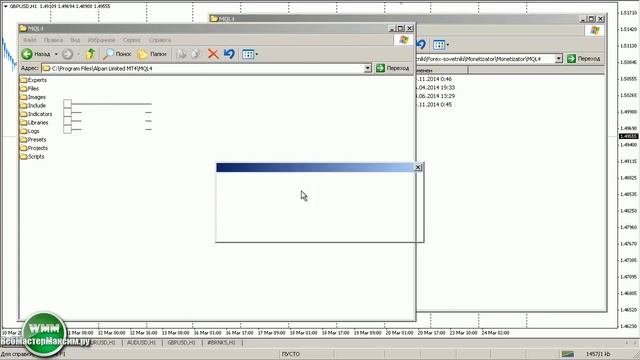Click the current price label on the price scale
640x360 pixels.
click(629, 136)
